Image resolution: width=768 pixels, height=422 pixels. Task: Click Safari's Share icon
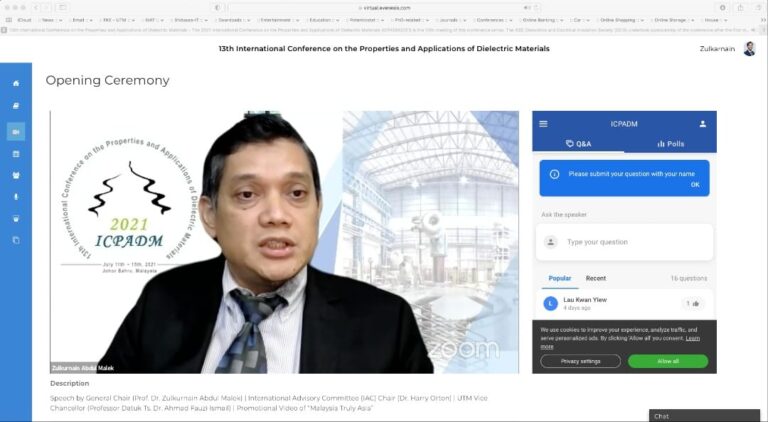click(x=740, y=8)
